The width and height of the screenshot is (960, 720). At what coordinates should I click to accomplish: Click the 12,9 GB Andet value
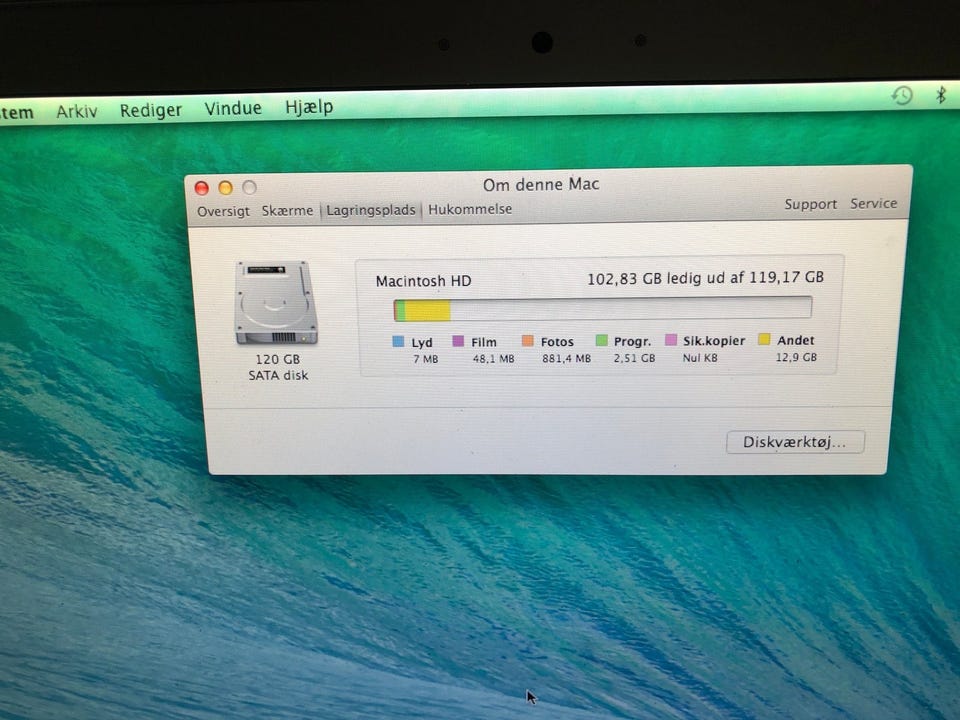(796, 357)
